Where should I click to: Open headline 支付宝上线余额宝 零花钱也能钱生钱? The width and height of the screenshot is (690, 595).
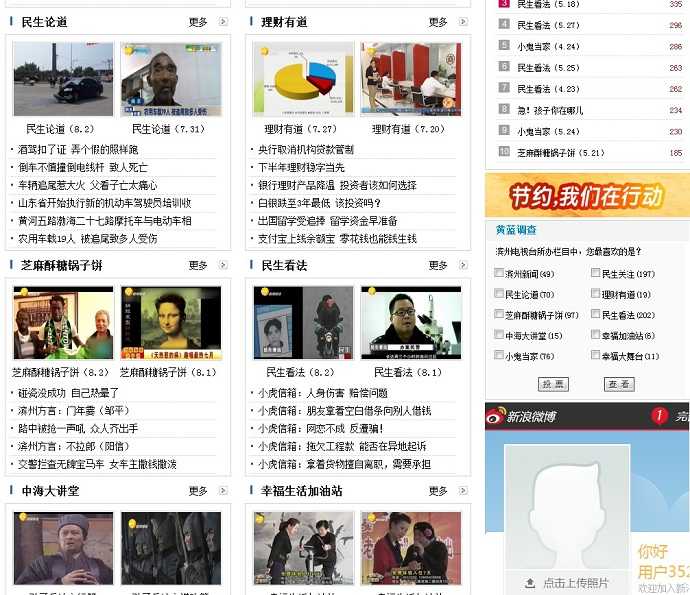(x=337, y=239)
